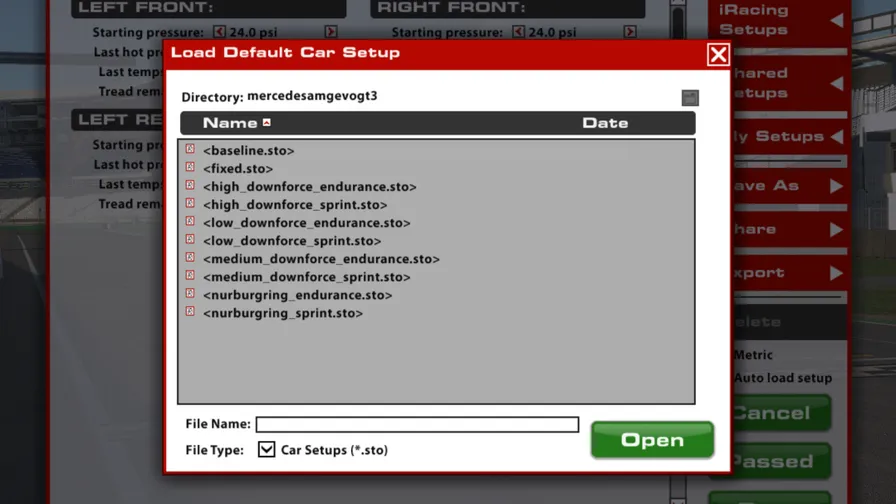This screenshot has height=504, width=896.
Task: Decrease Left Front starting pressure with left arrow
Action: click(219, 31)
